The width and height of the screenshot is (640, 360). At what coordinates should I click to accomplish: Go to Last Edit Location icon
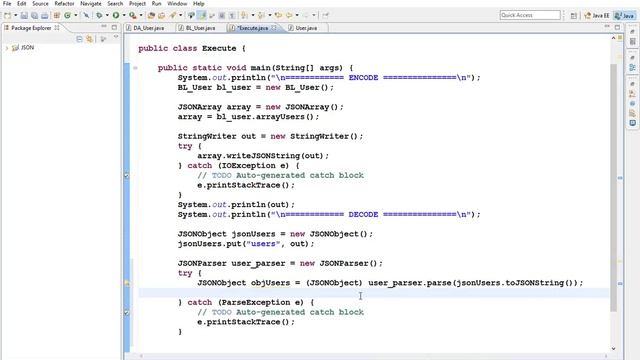pos(278,16)
